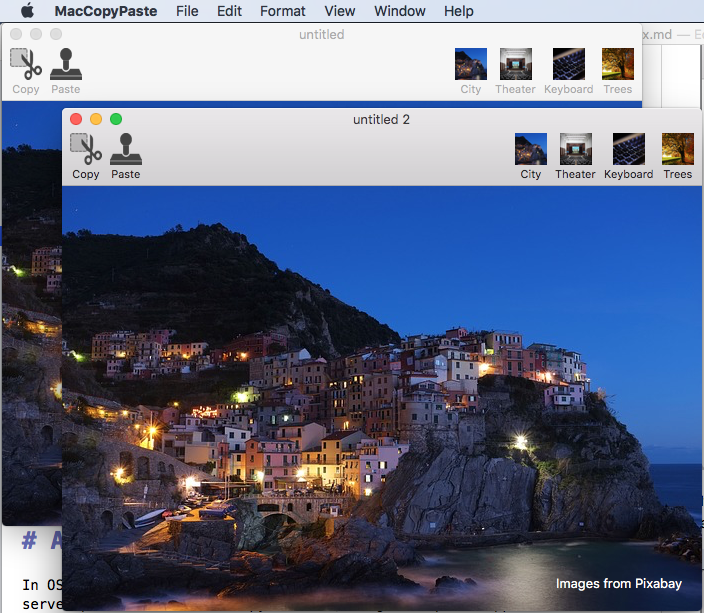
Task: Click Copy scissors icon in background untitled window
Action: tap(26, 64)
